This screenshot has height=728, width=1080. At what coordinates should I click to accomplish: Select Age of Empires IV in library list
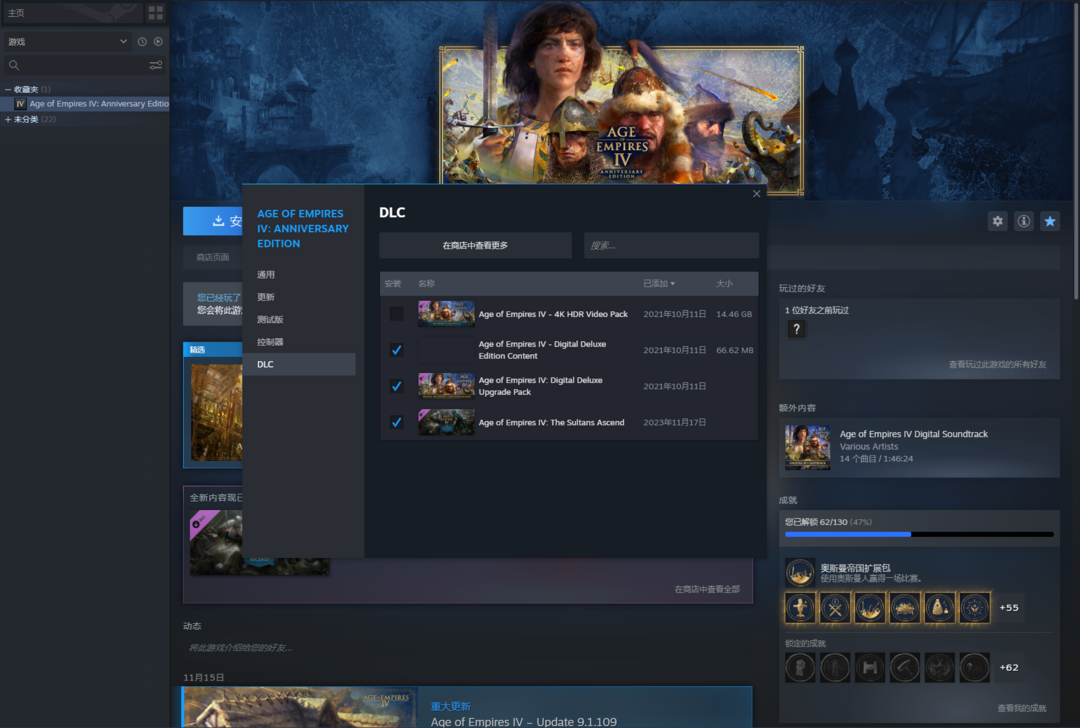point(86,104)
